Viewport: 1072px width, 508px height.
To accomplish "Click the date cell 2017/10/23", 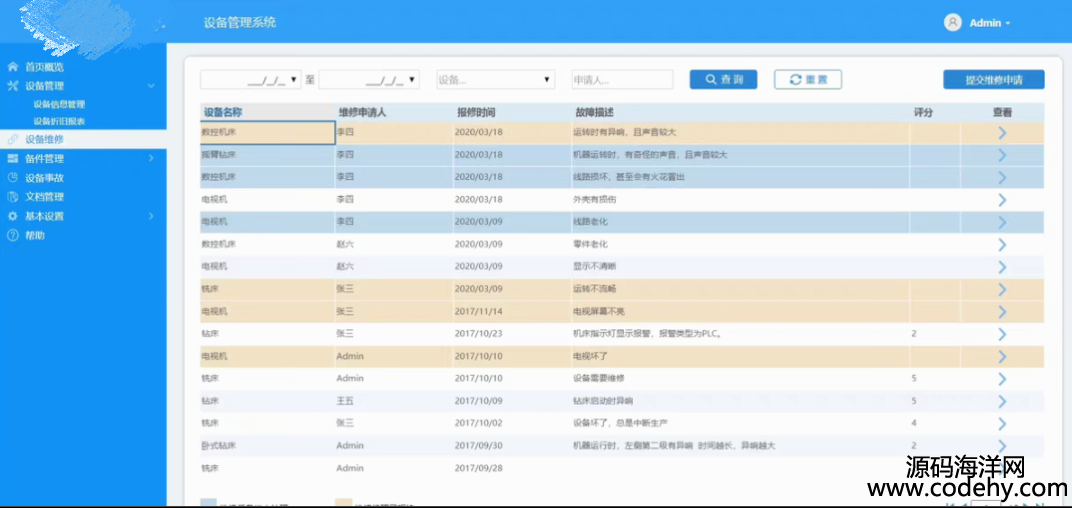I will [x=478, y=334].
